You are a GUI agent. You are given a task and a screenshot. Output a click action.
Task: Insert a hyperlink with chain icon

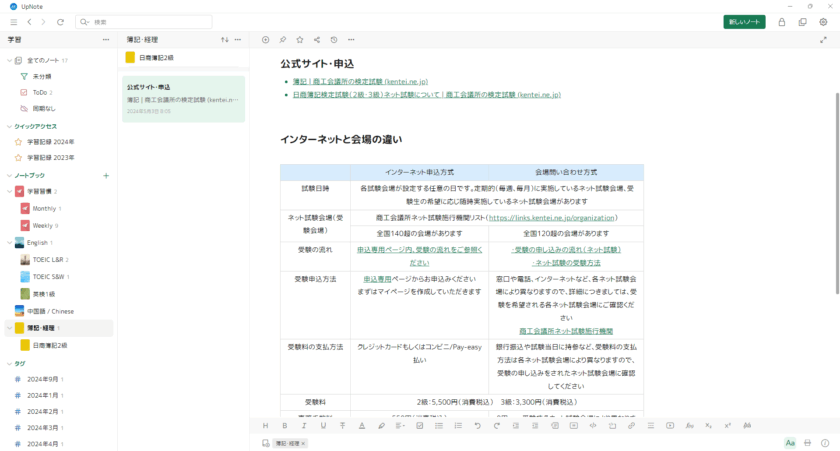tap(632, 426)
